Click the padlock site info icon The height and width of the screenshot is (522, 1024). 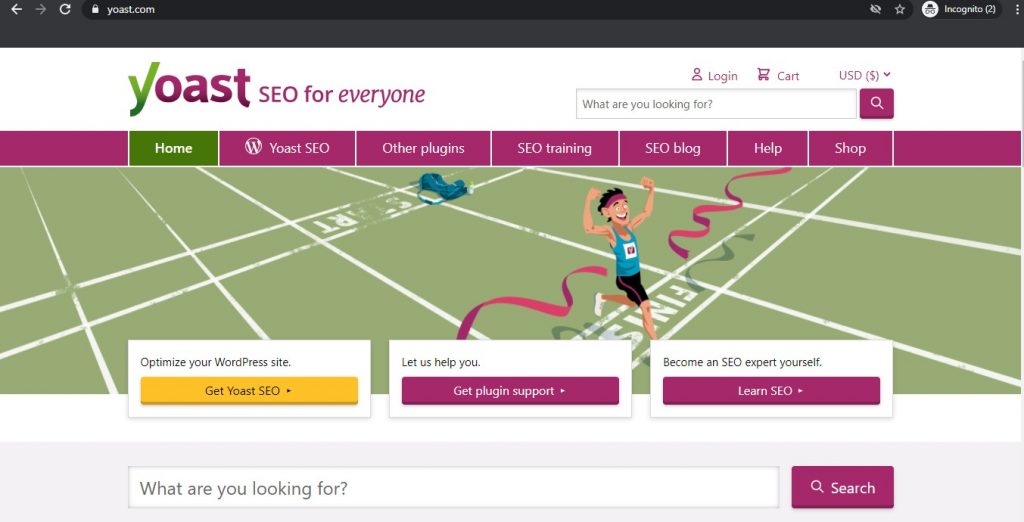(x=95, y=9)
